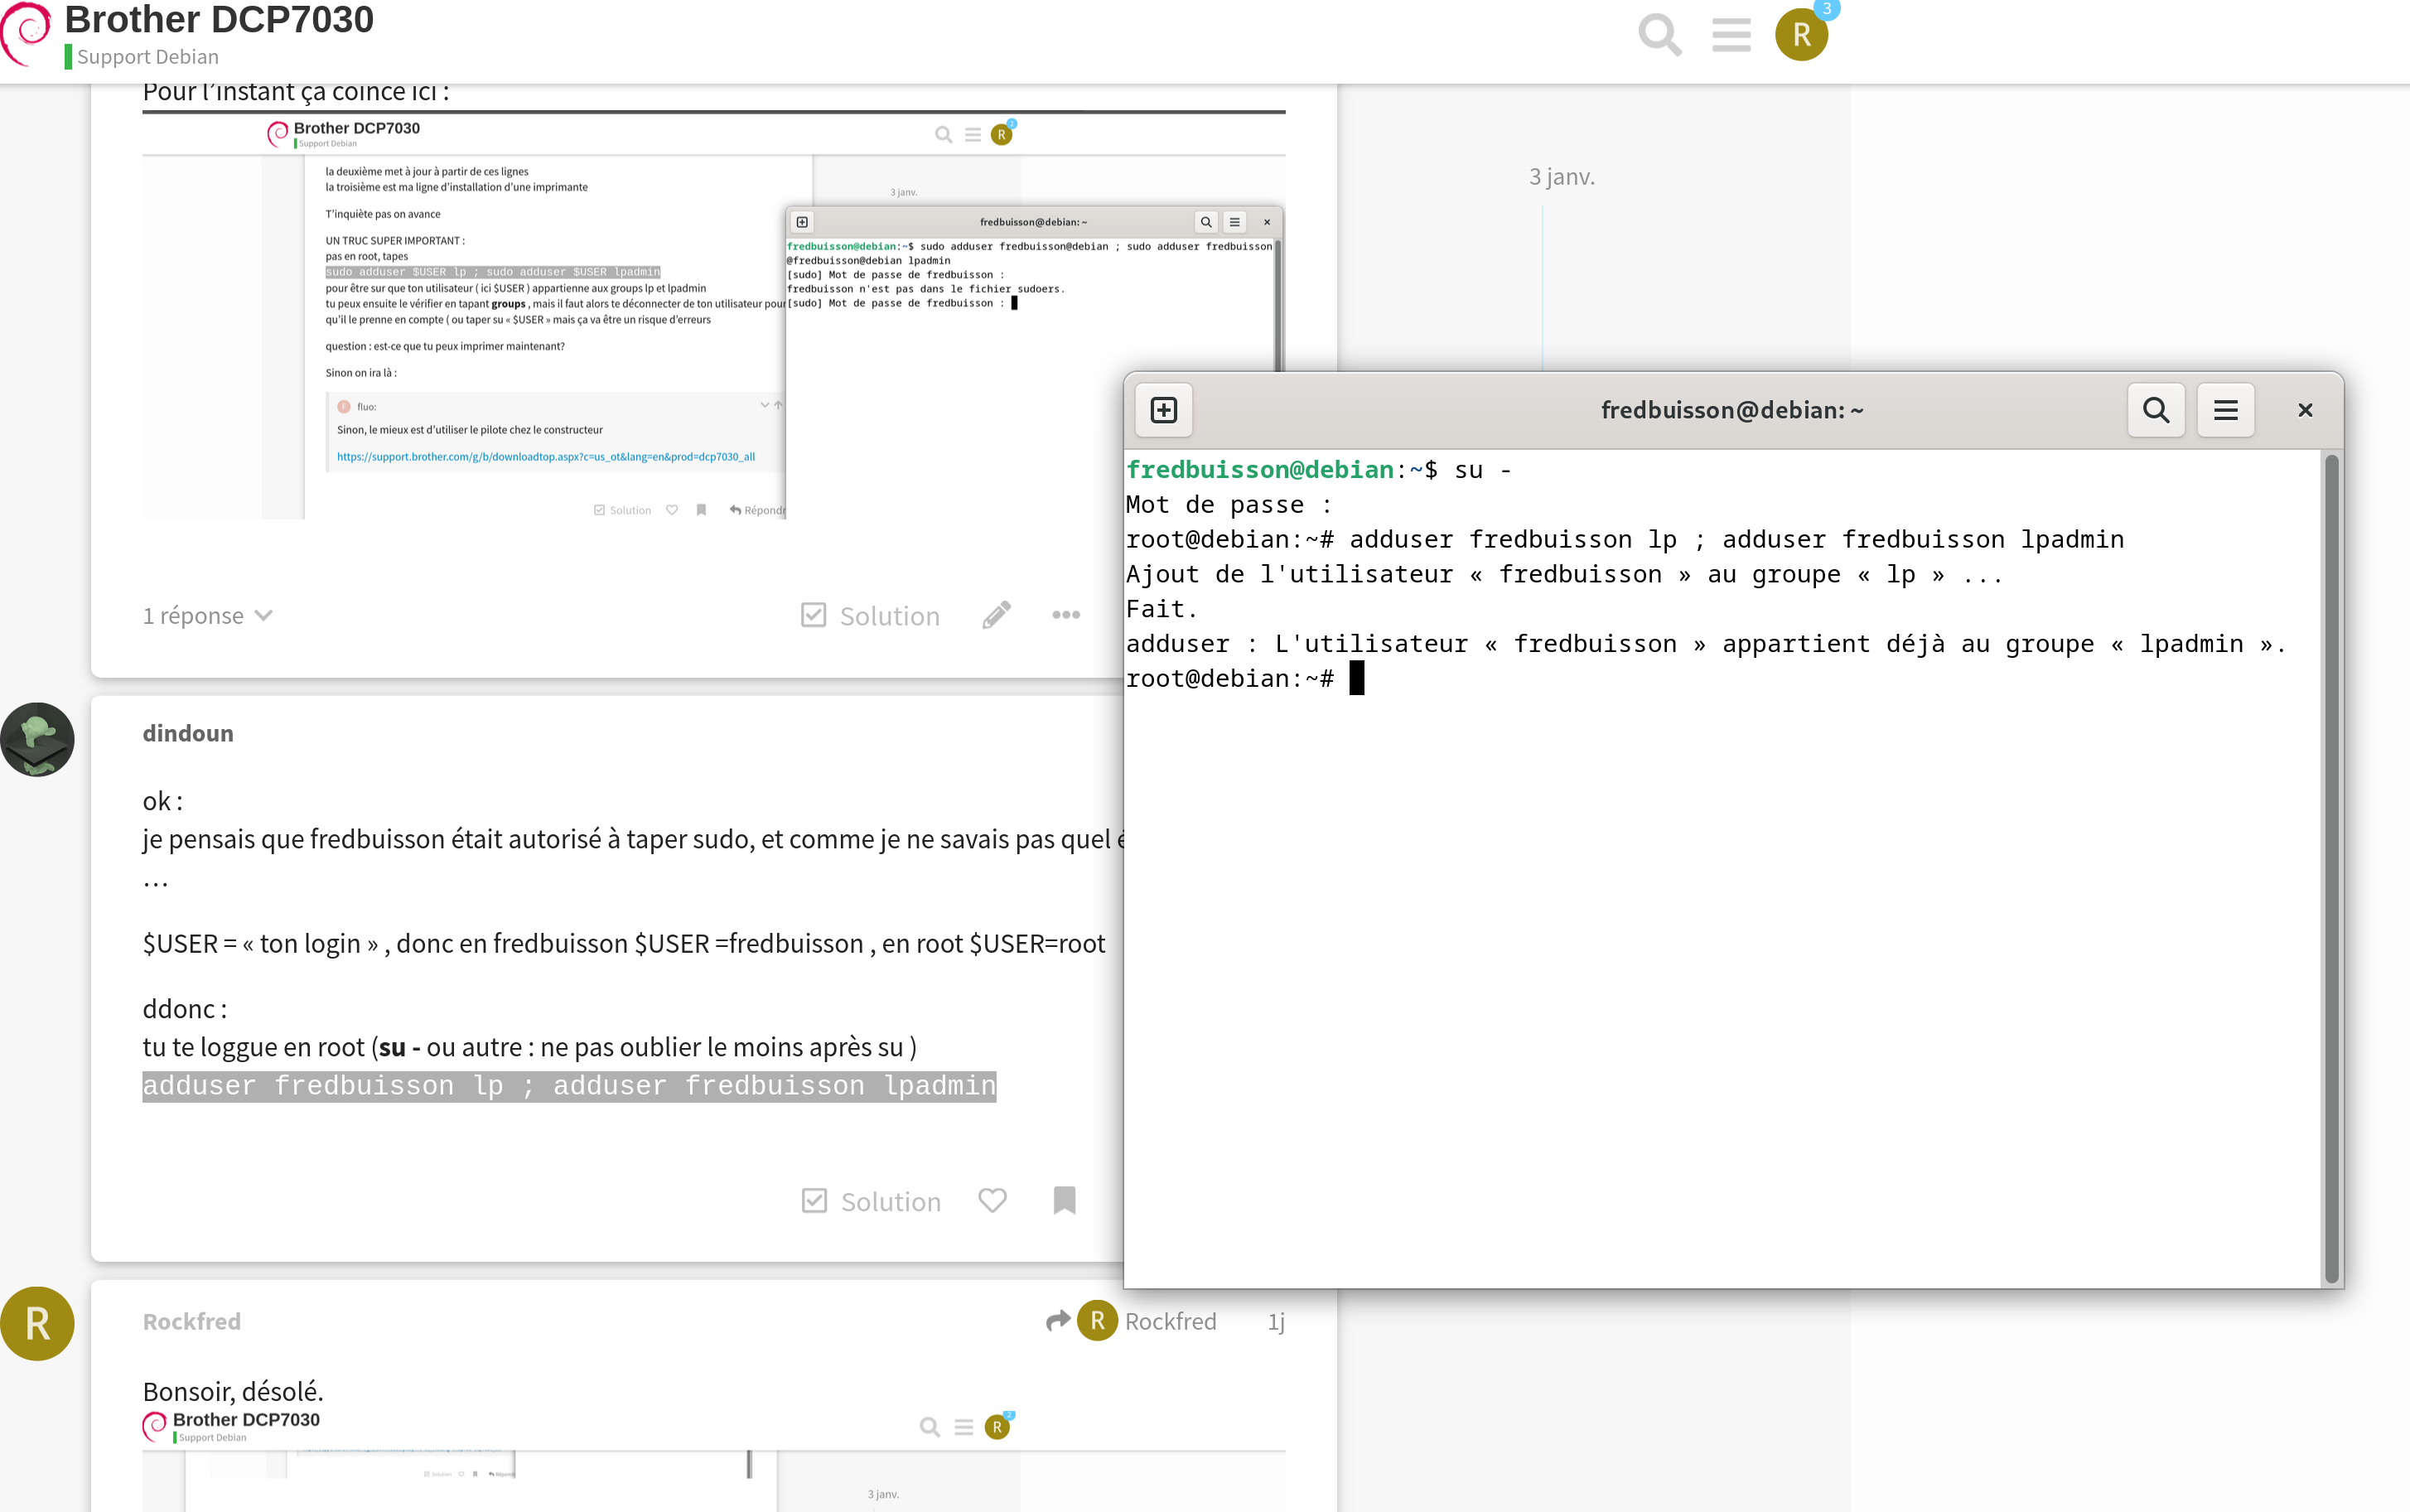Click the terminal line 'Fait.'
Viewport: 2410px width, 1512px height.
pos(1162,609)
